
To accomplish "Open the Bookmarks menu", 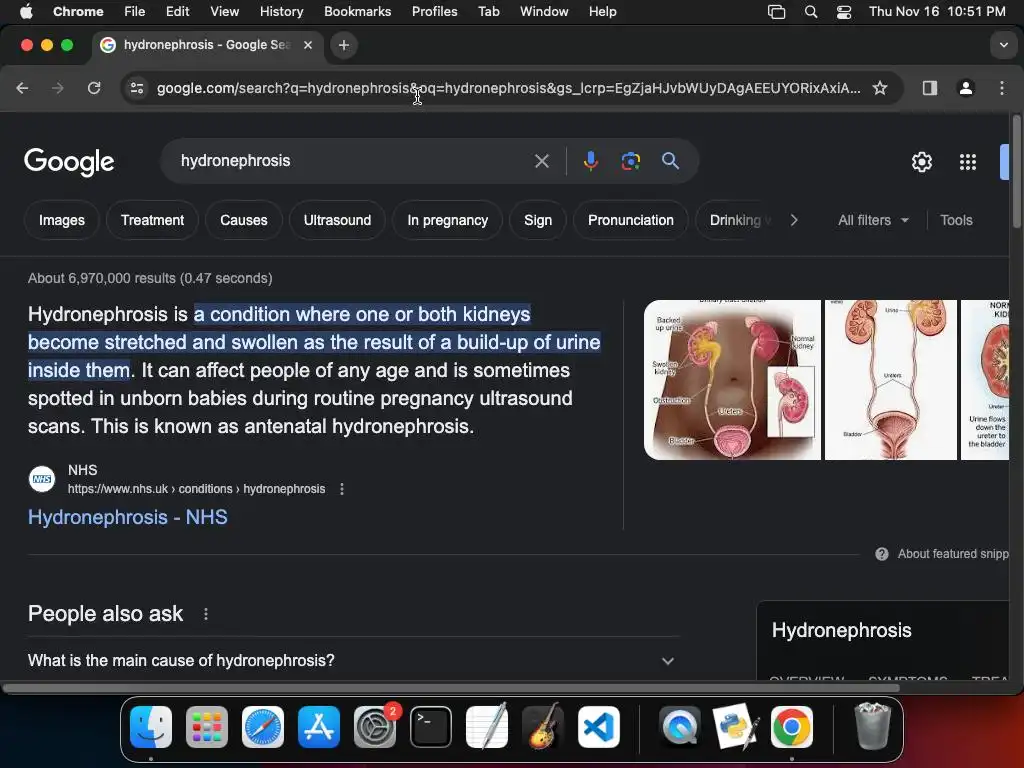I will (x=357, y=12).
